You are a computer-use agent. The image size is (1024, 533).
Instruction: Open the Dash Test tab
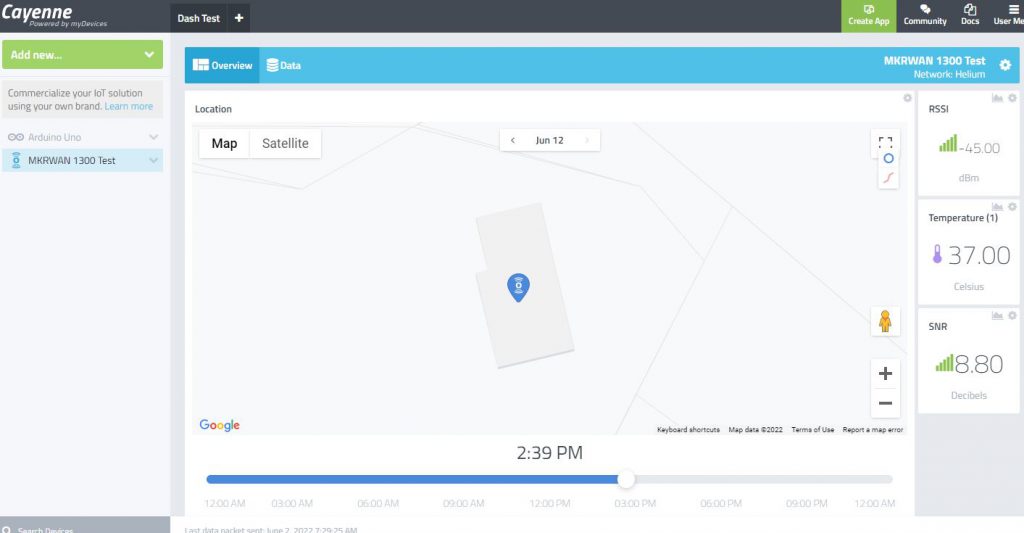coord(199,18)
